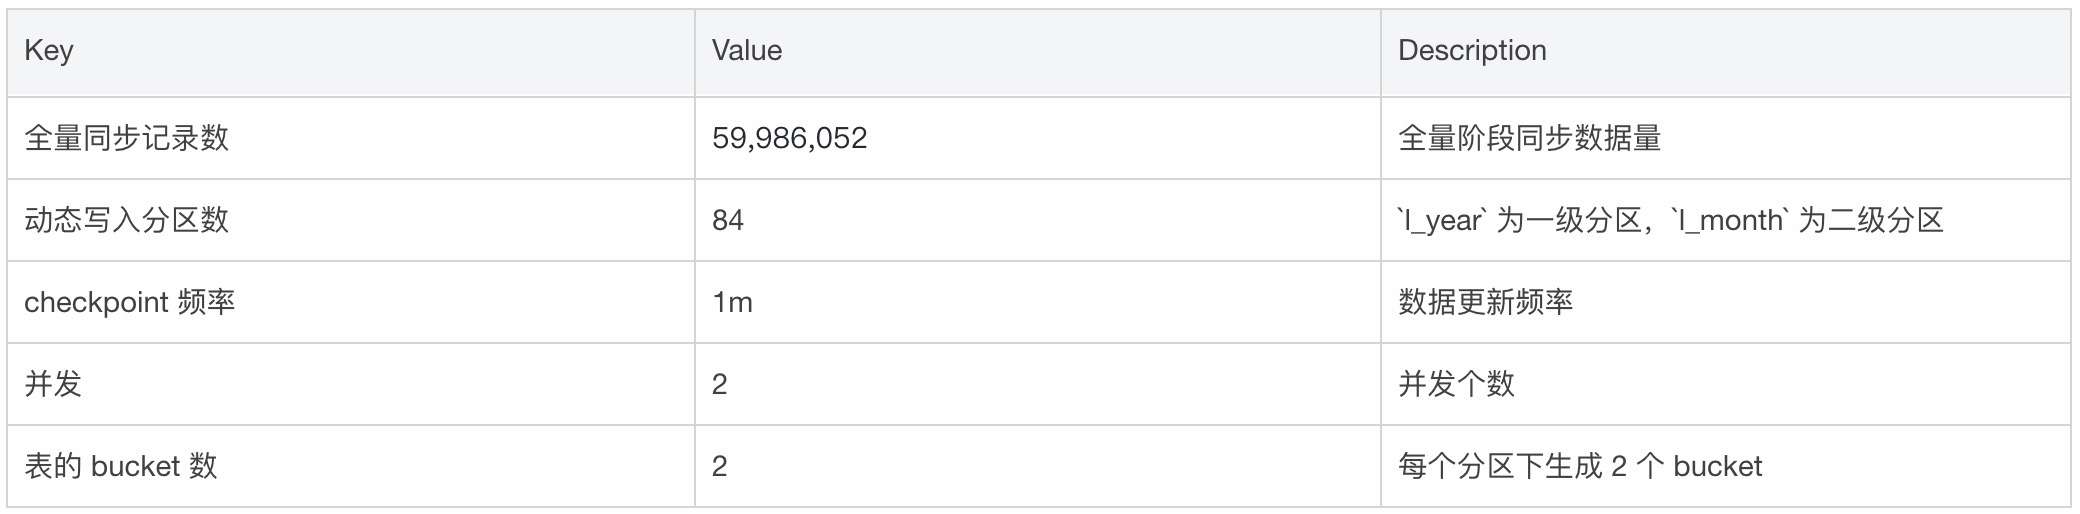The width and height of the screenshot is (2080, 514).
Task: Click the 全量阶段同步数据量 description
Action: [x=1529, y=138]
